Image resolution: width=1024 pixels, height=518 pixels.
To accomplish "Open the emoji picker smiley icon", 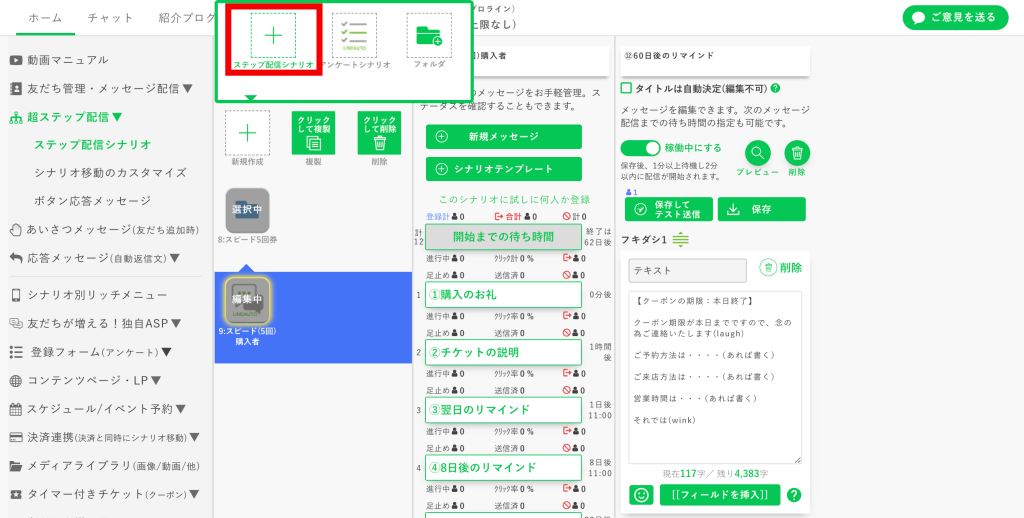I will pyautogui.click(x=641, y=494).
